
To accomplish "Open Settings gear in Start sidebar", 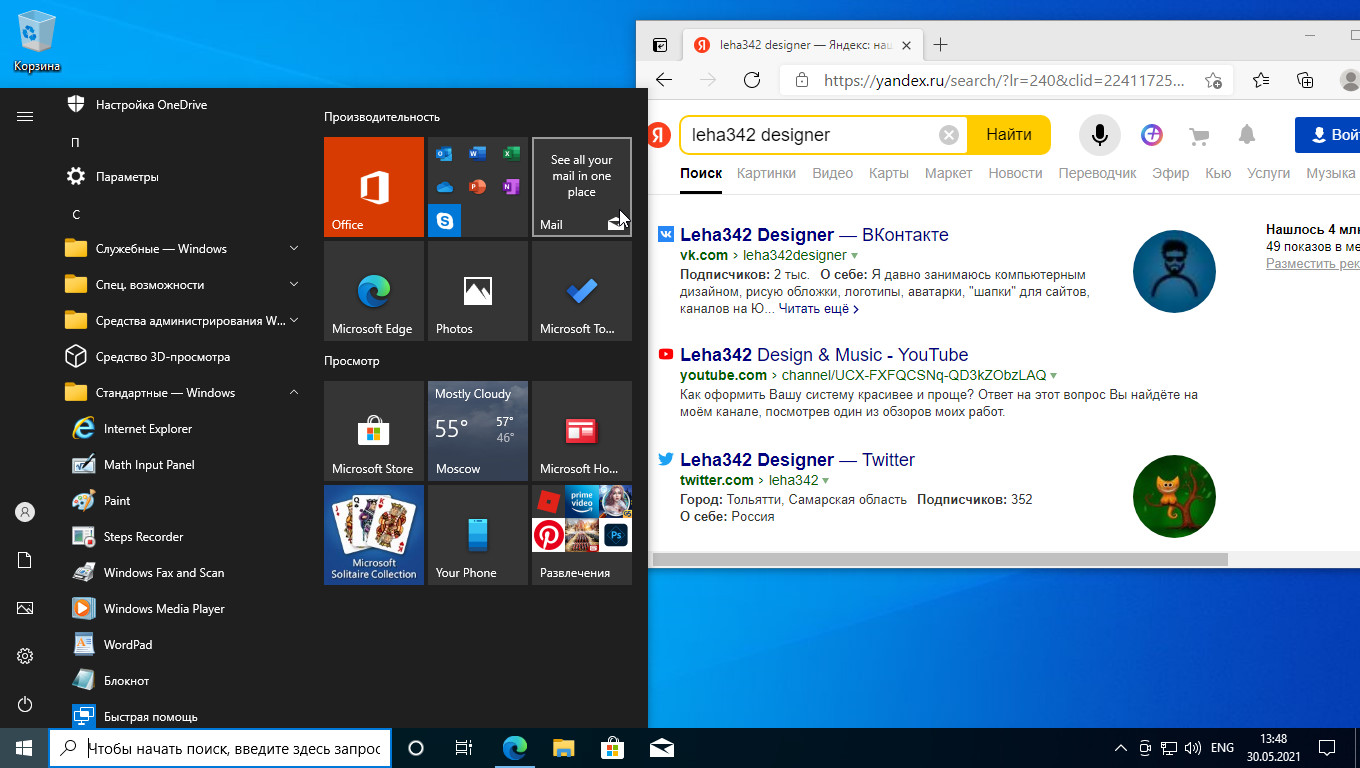I will click(x=25, y=656).
